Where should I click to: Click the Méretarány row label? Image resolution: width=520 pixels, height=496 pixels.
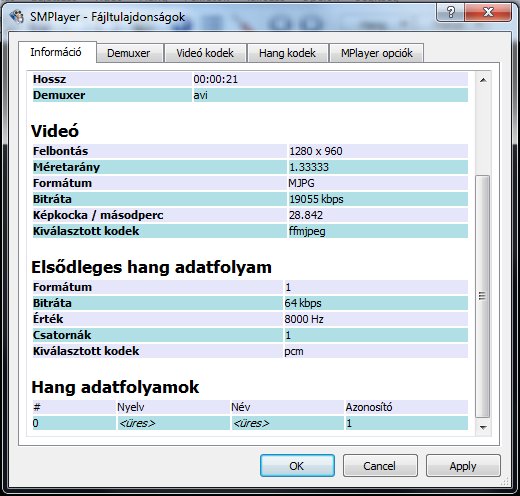pyautogui.click(x=67, y=167)
